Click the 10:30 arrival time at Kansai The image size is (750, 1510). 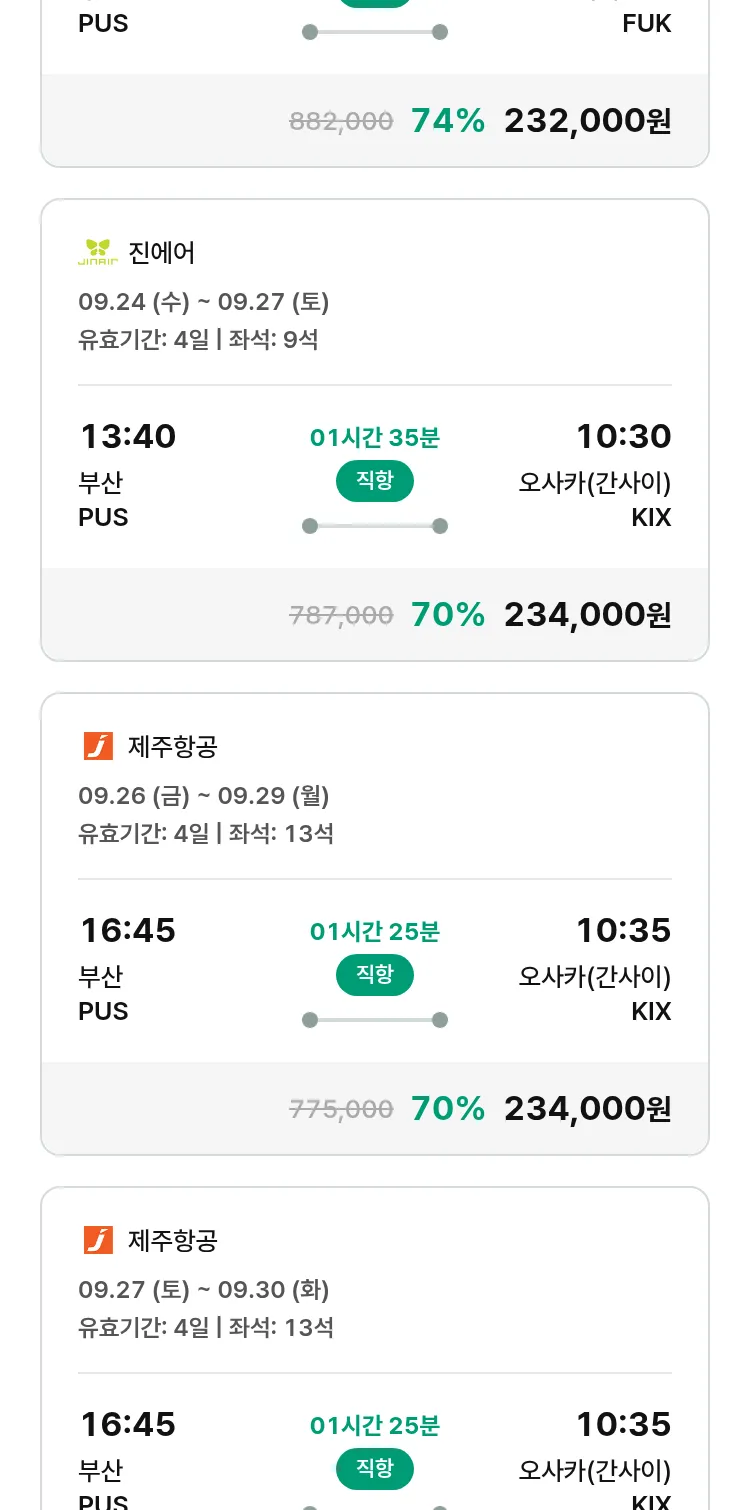pyautogui.click(x=623, y=437)
